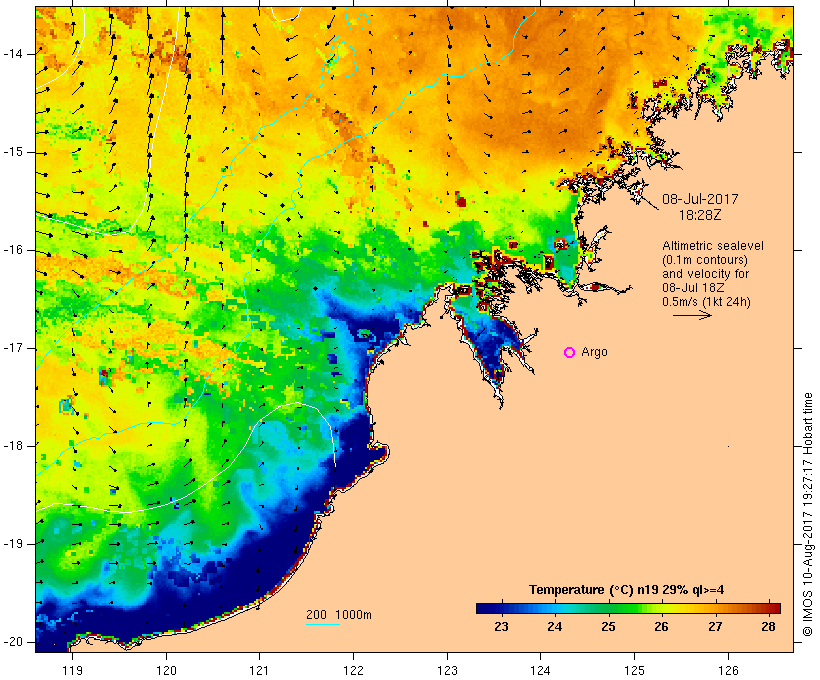
Task: Click longitude axis label '125'
Action: tap(634, 670)
